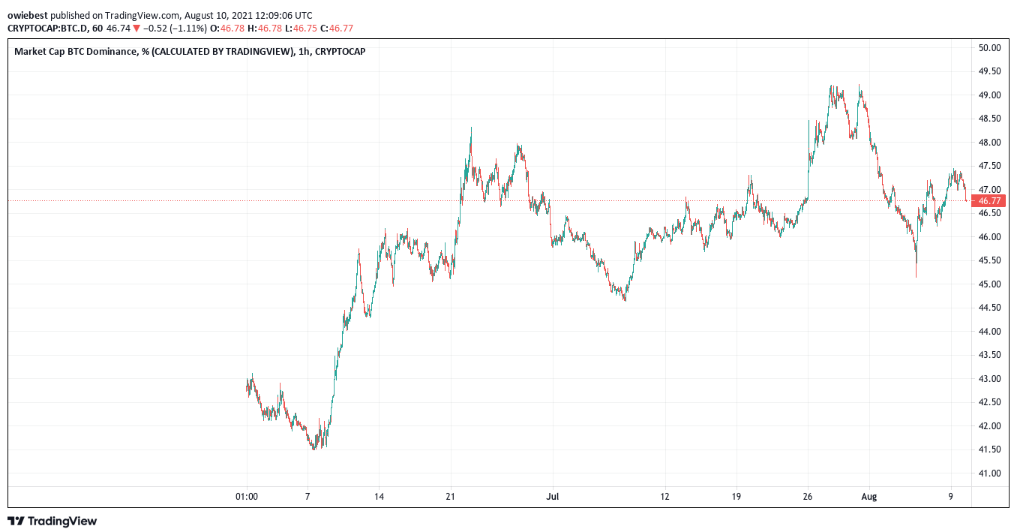The image size is (1021, 529).
Task: Click the 14 date label on time axis
Action: tap(379, 495)
